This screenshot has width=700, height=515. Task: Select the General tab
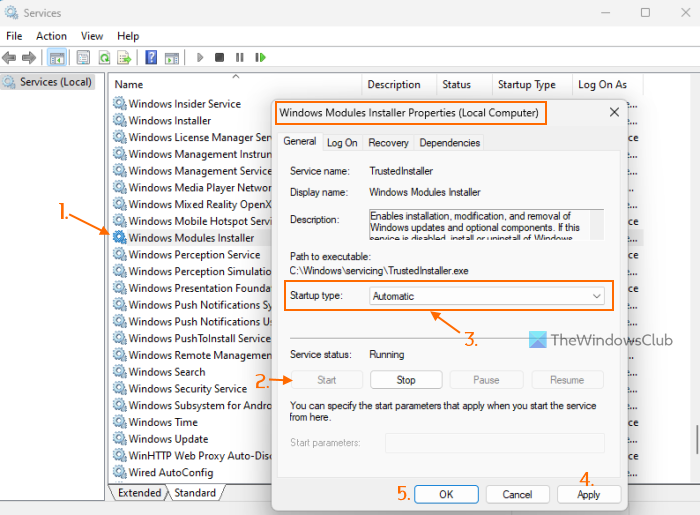point(300,141)
